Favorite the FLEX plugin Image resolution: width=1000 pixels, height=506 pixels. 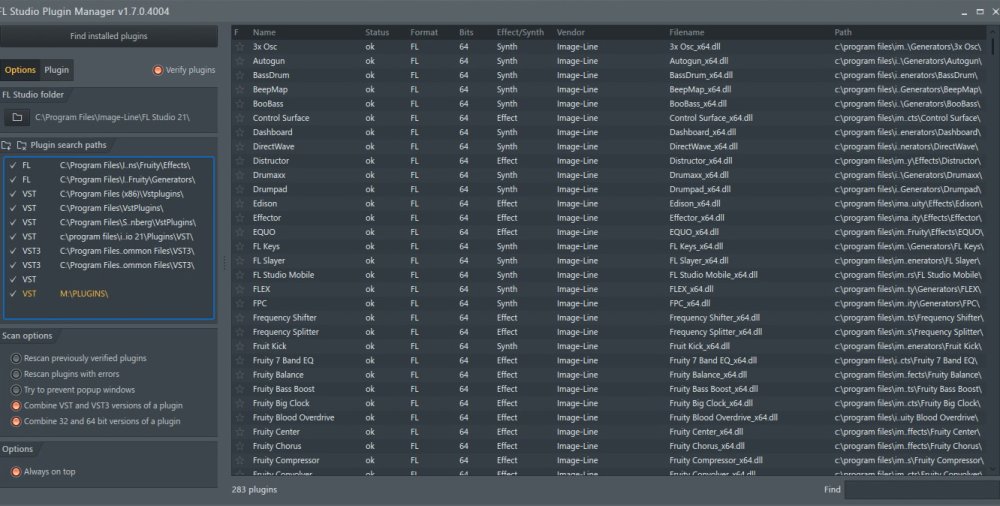coord(240,289)
